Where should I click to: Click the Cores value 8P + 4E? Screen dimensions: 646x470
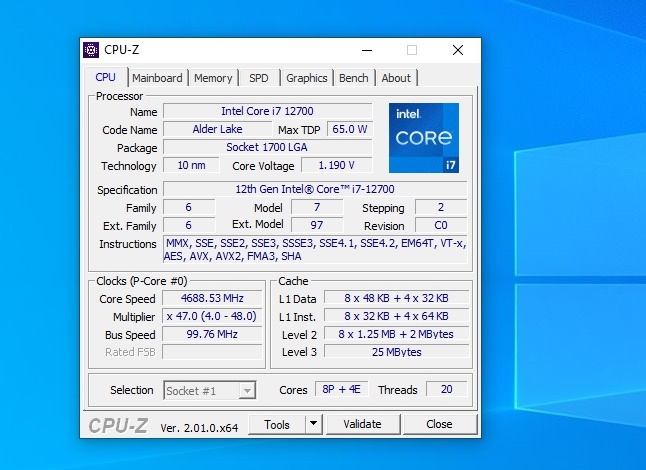point(342,389)
